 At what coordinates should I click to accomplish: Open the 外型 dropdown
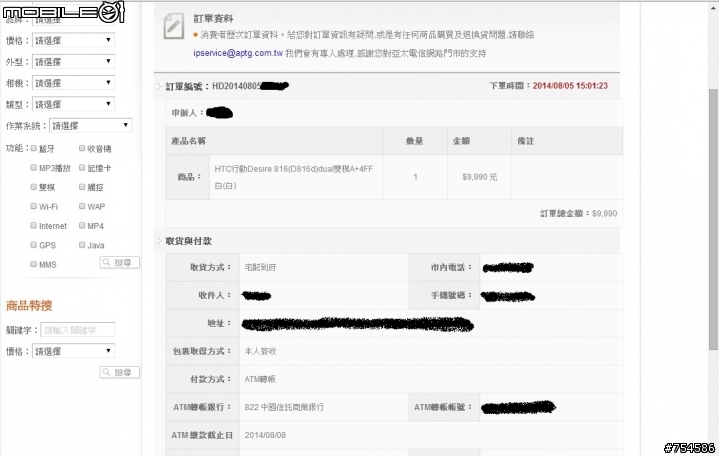coord(73,62)
